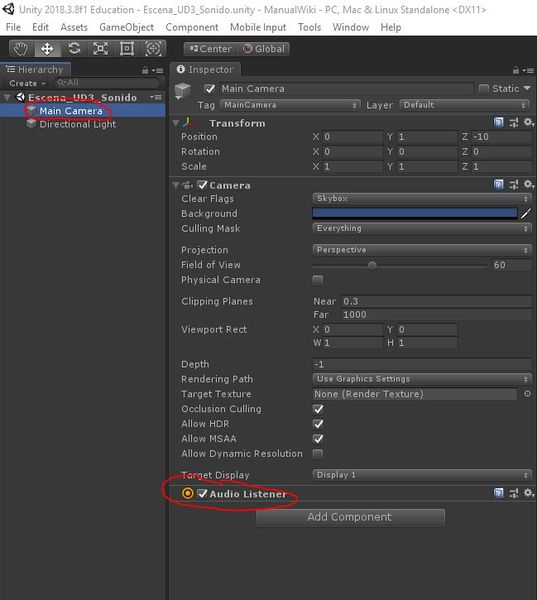The height and width of the screenshot is (600, 537).
Task: Collapse the Escena_UD3_Sonido scene tree
Action: [x=7, y=97]
